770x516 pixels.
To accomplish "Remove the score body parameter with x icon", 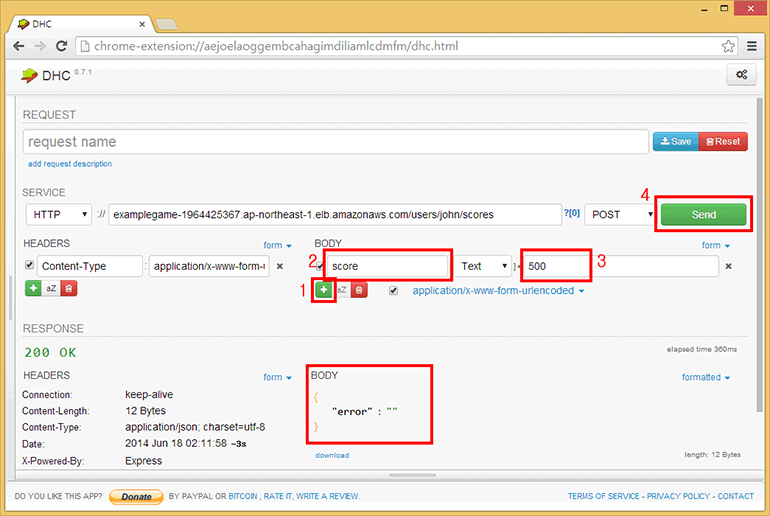I will click(728, 266).
